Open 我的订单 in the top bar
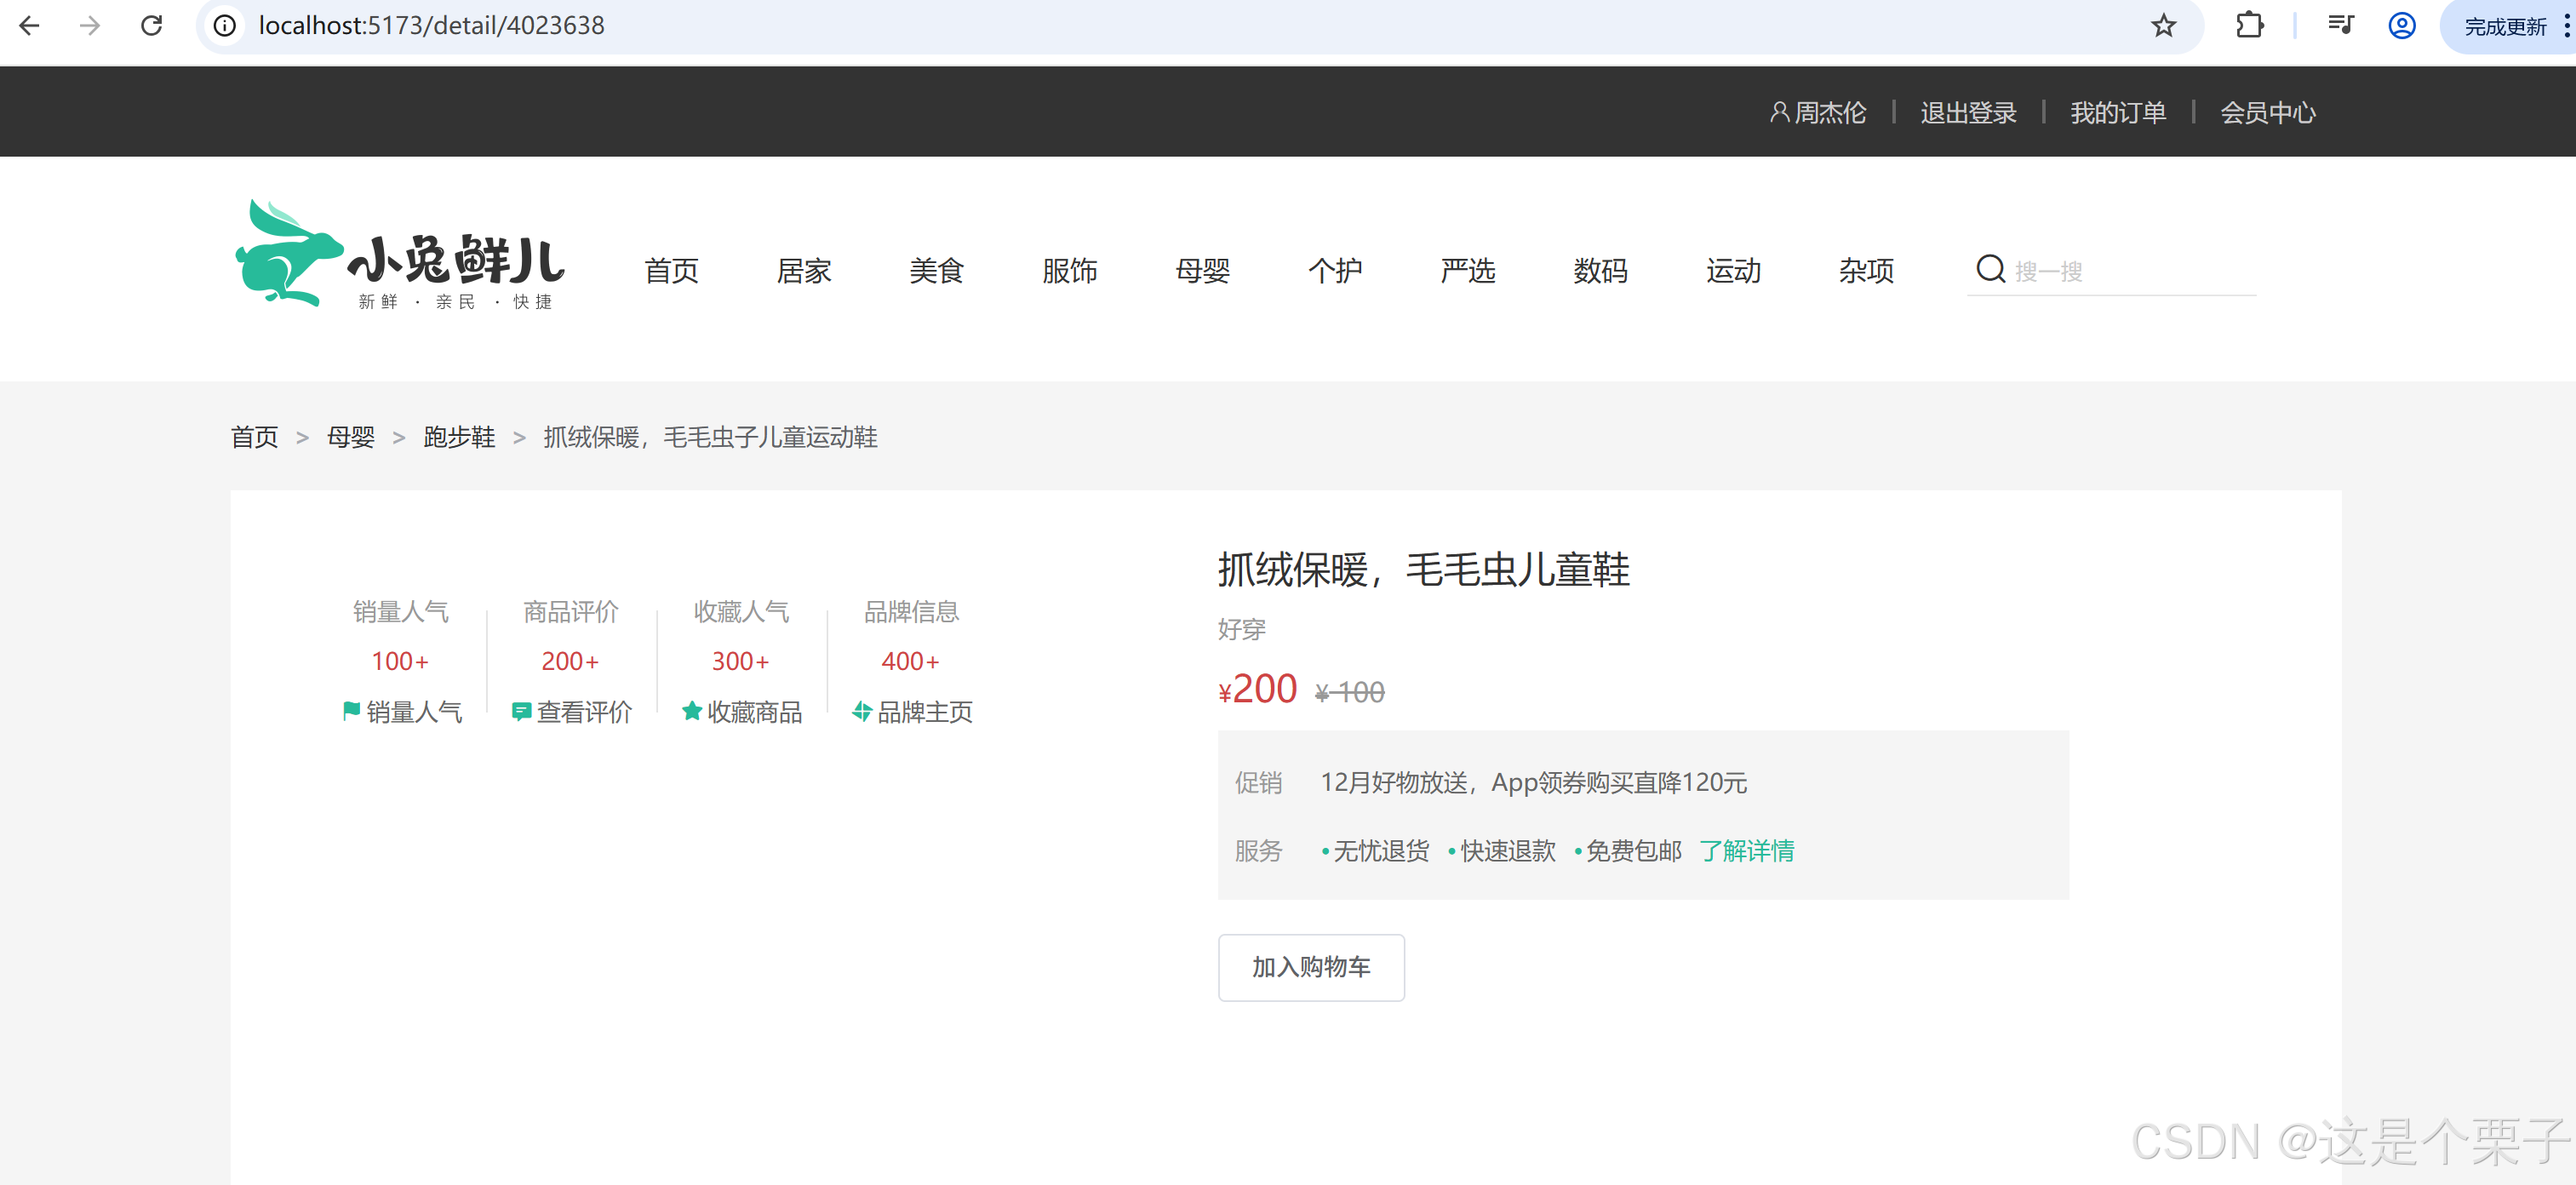Screen dimensions: 2576x1185 pyautogui.click(x=2117, y=113)
